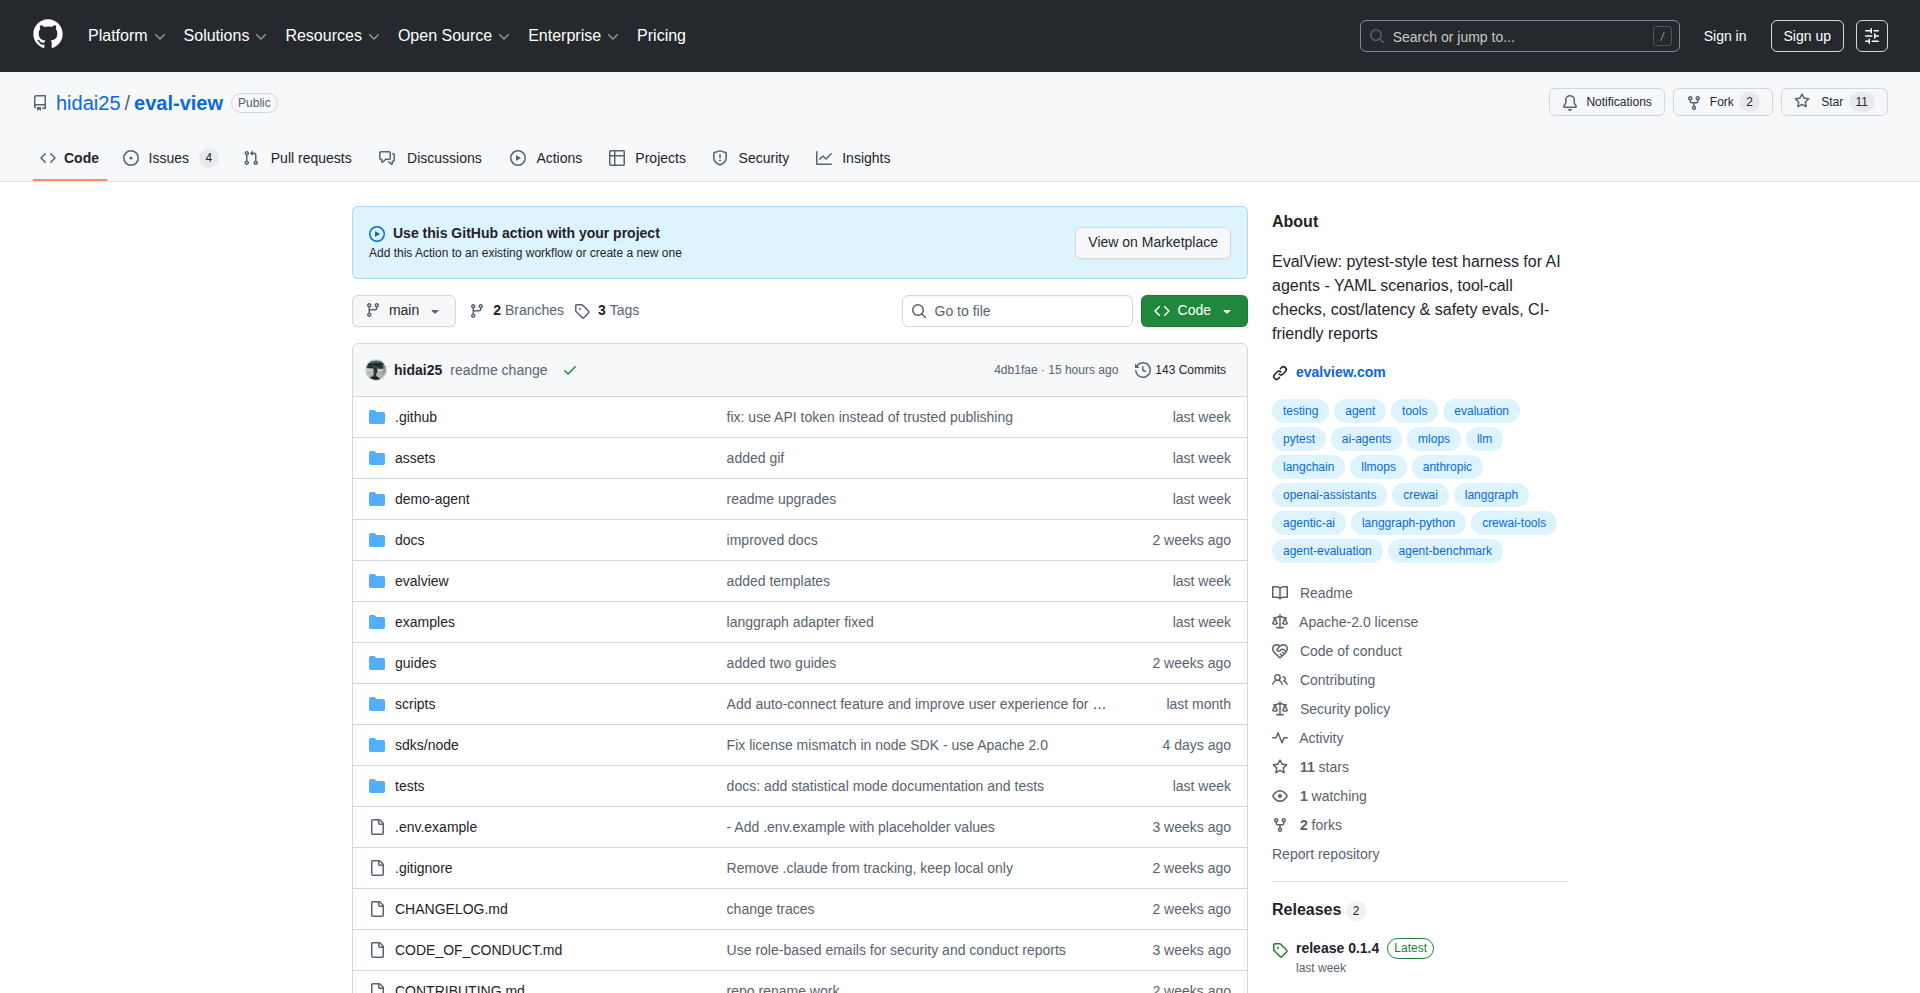Open the evalview folder
This screenshot has height=993, width=1920.
422,581
